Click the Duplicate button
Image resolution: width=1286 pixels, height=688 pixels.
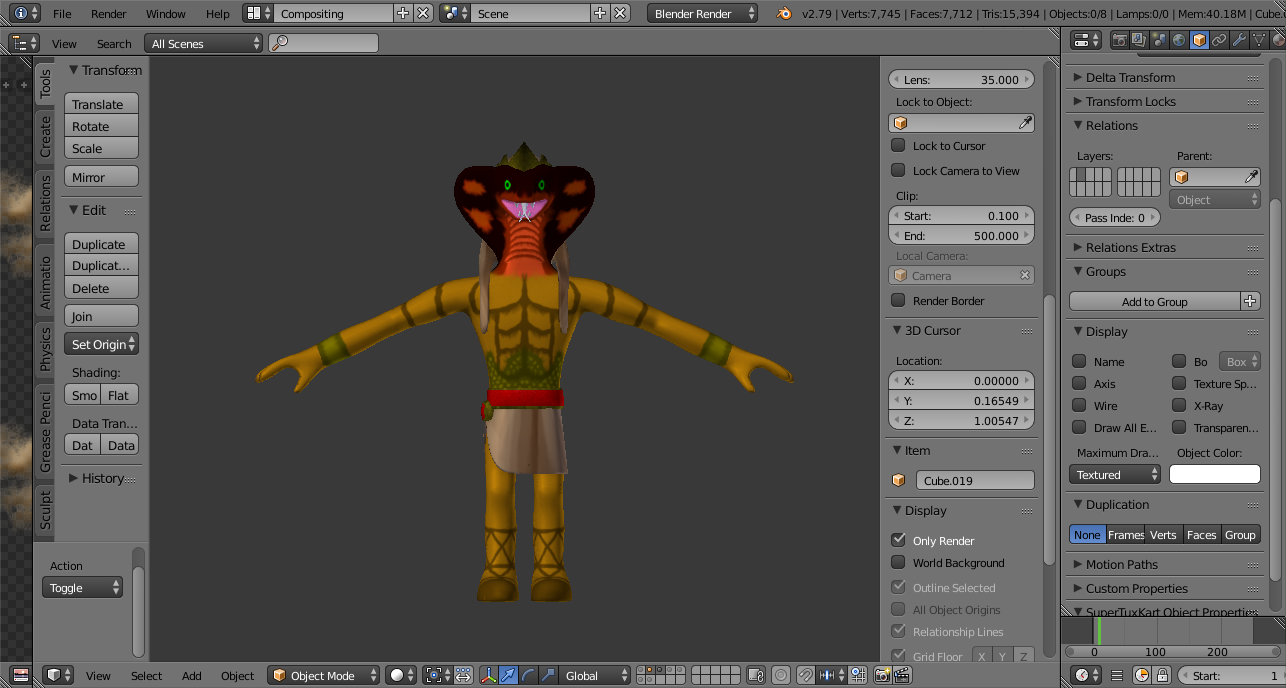101,244
